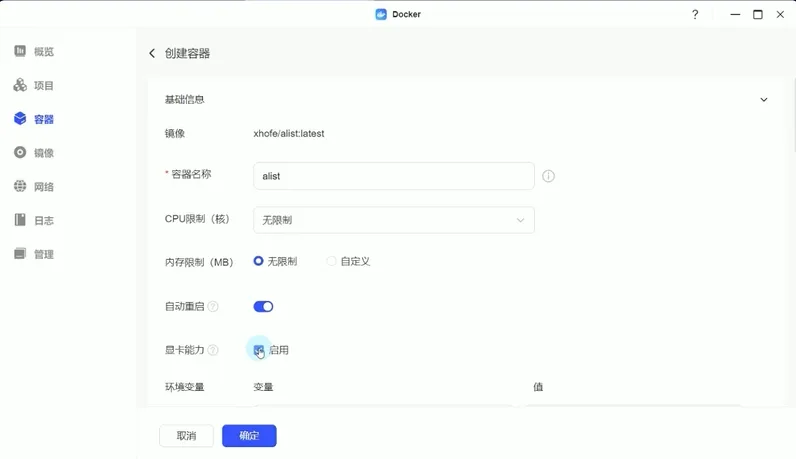Open the 镜像 images disc icon
The height and width of the screenshot is (459, 796).
20,153
